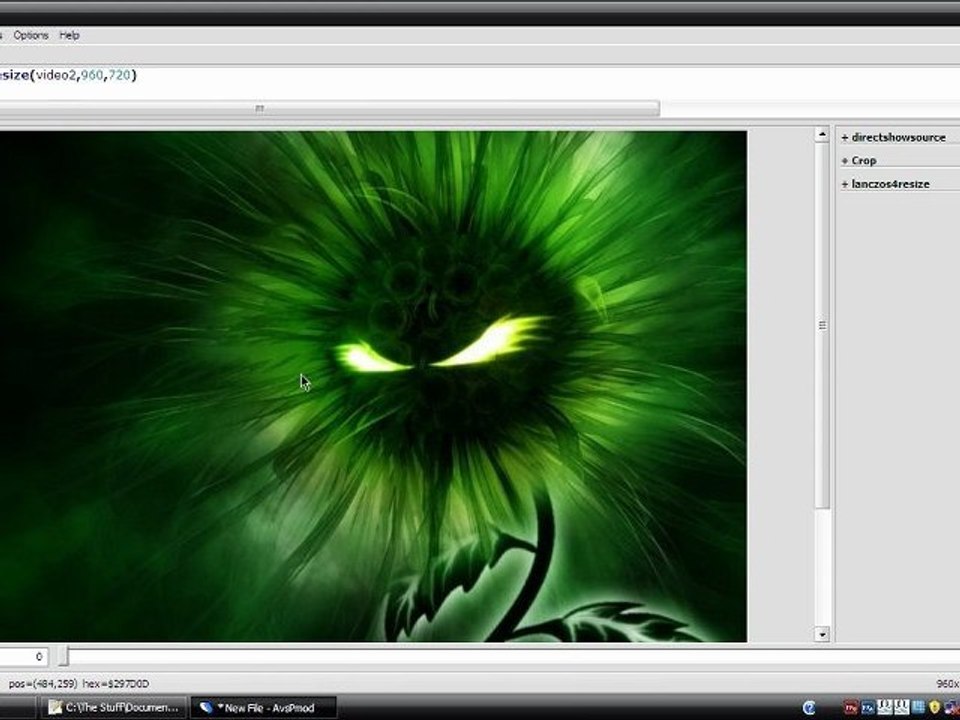Click the yellow shield tray icon
This screenshot has width=960, height=720.
pyautogui.click(x=934, y=708)
